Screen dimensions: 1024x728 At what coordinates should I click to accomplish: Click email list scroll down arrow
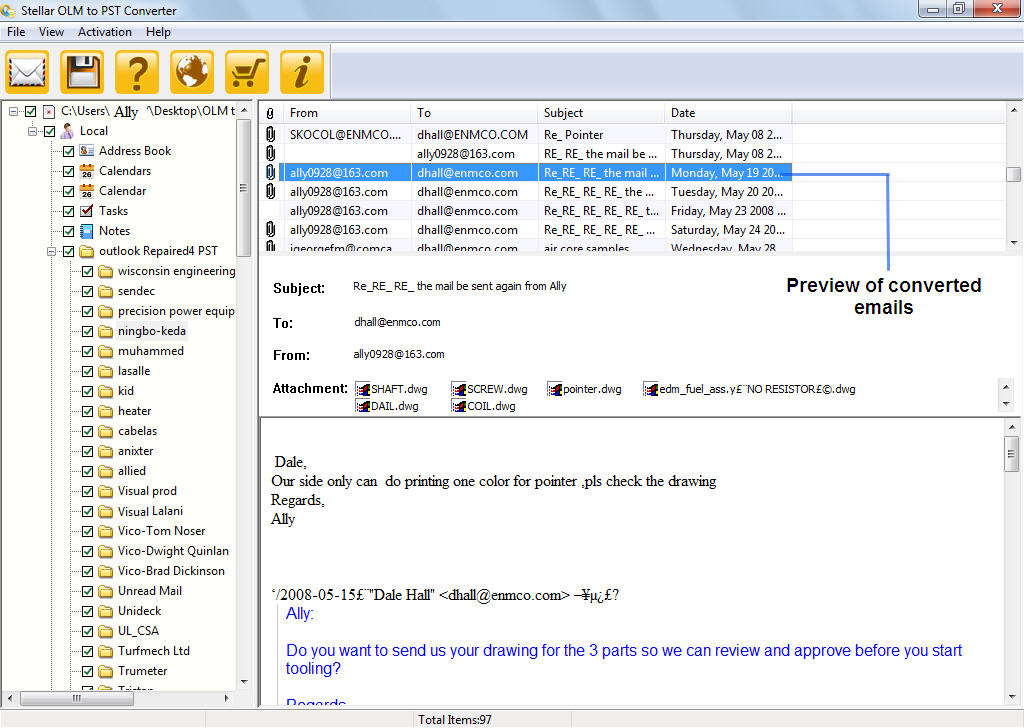[x=1014, y=243]
